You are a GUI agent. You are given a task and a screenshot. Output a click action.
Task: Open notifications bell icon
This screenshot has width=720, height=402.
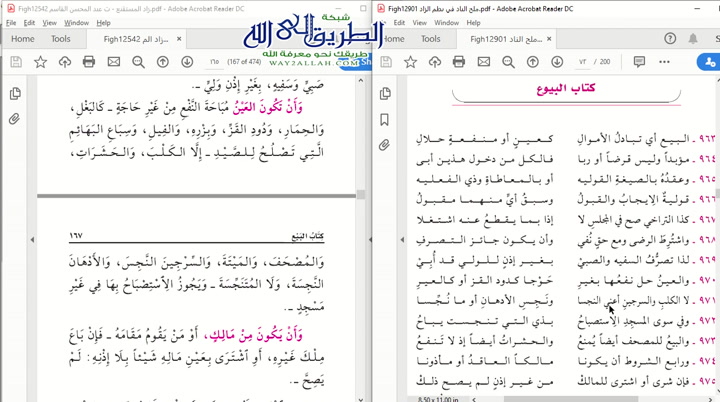point(693,39)
